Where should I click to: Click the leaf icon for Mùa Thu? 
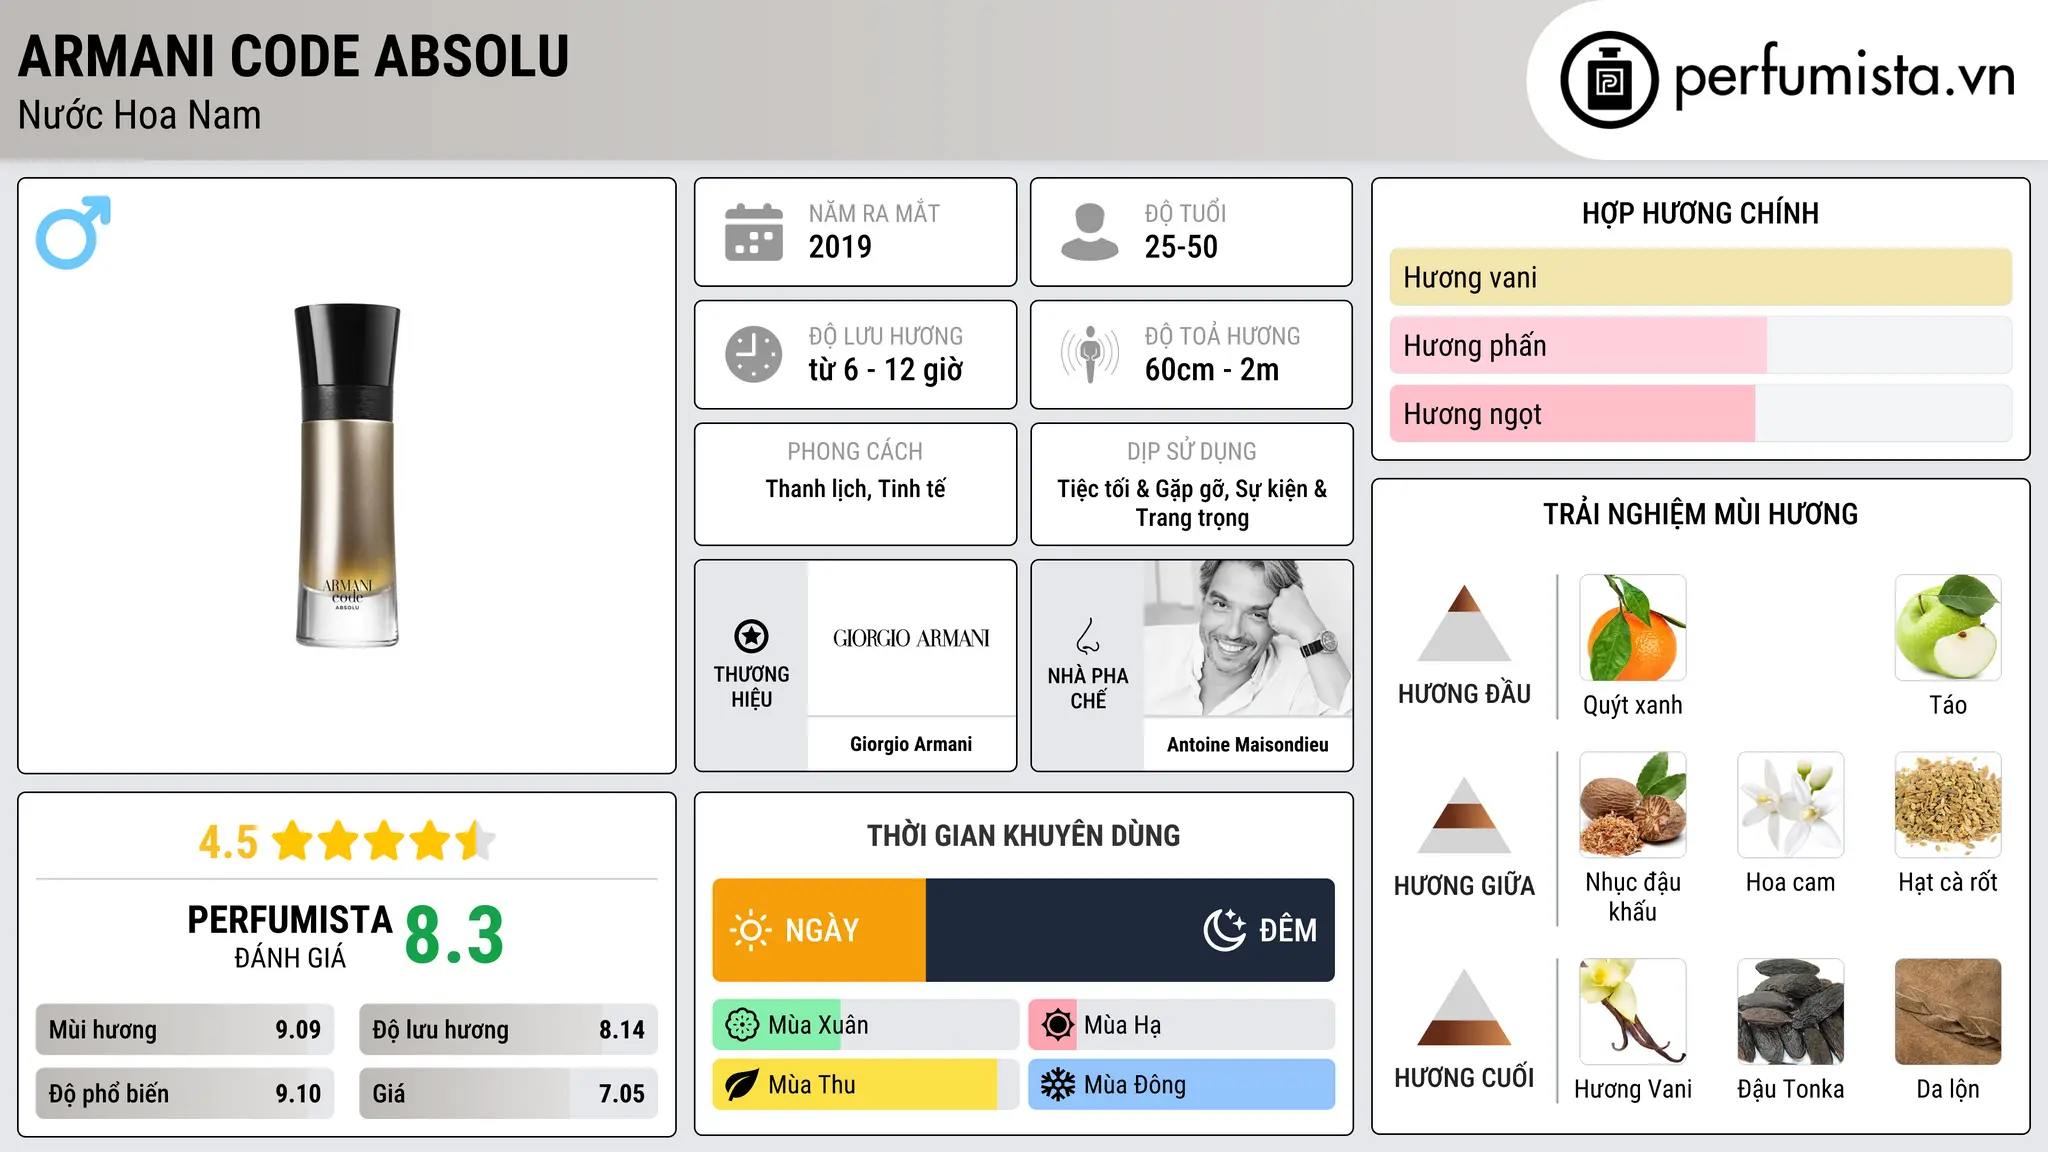(x=742, y=1085)
